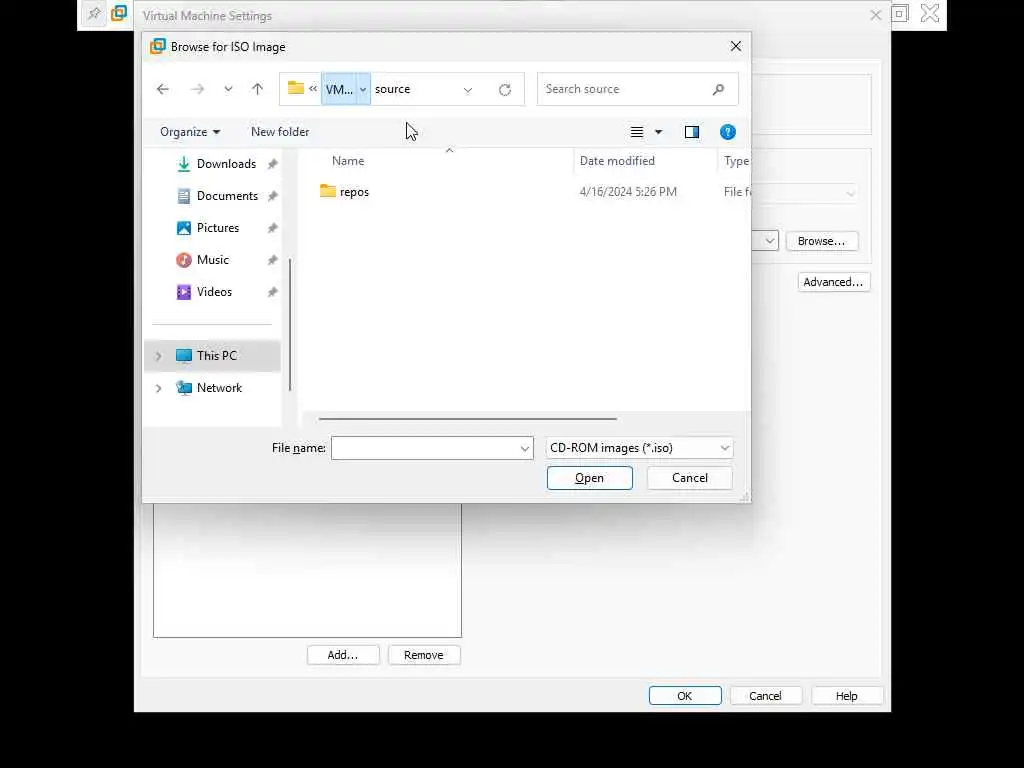The image size is (1024, 768).
Task: Sort by the Type column header
Action: [736, 161]
